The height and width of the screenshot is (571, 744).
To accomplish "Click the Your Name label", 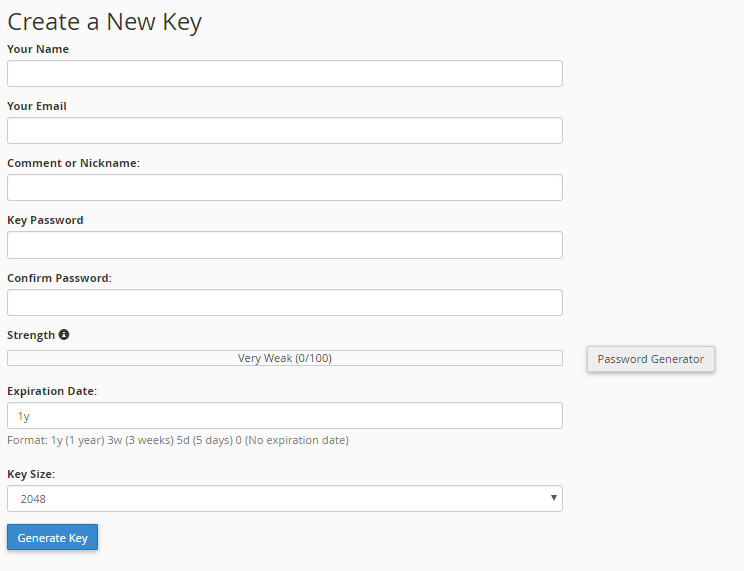I will point(38,49).
